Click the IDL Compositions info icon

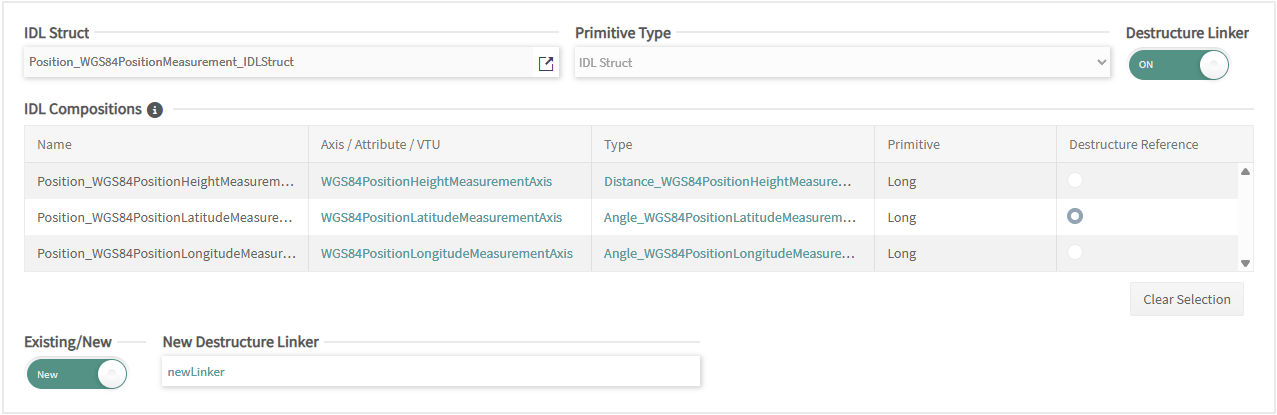[155, 110]
